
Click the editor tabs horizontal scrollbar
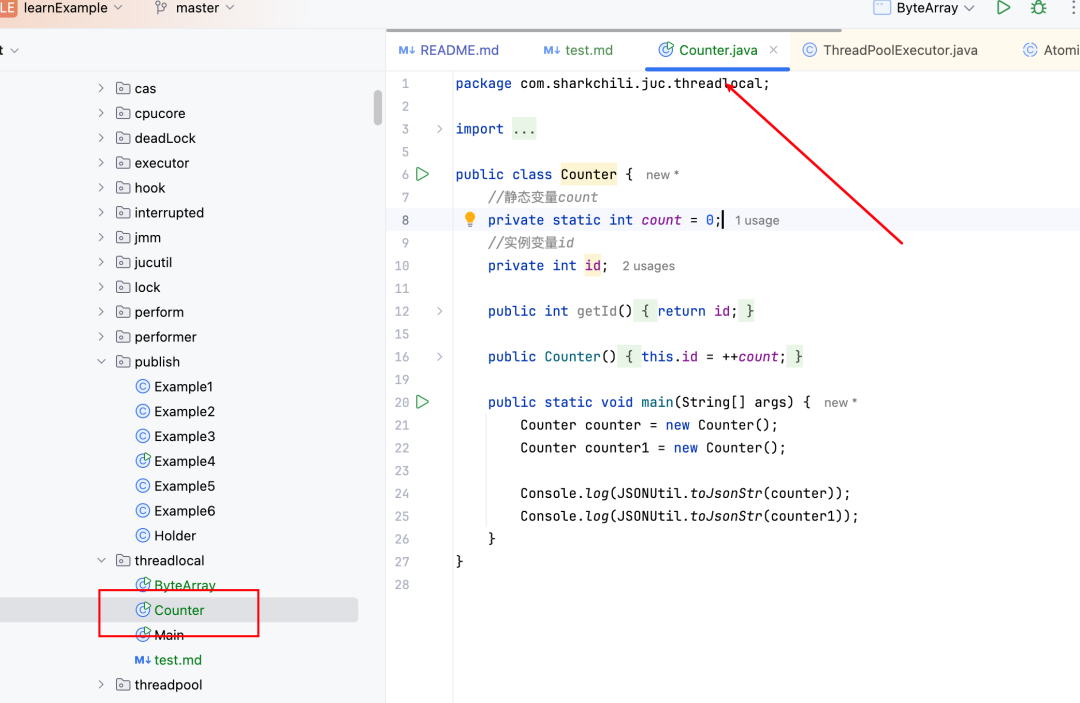pyautogui.click(x=614, y=30)
